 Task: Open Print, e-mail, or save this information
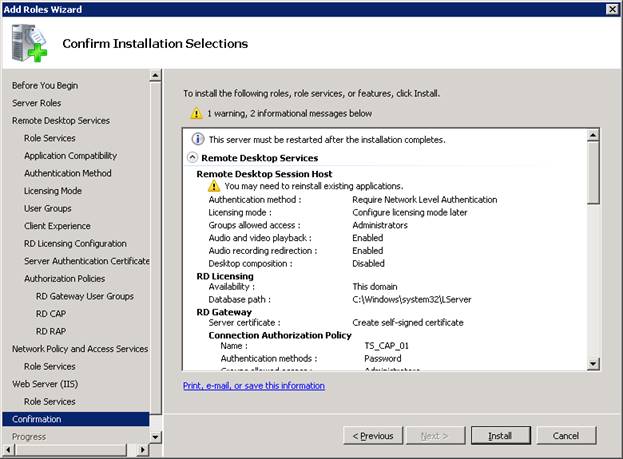253,385
